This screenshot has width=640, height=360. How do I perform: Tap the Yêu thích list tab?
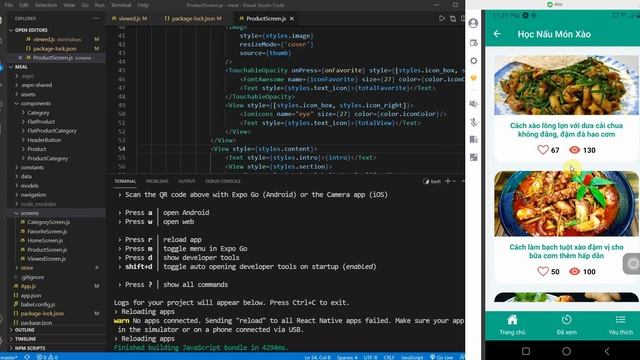click(x=620, y=325)
